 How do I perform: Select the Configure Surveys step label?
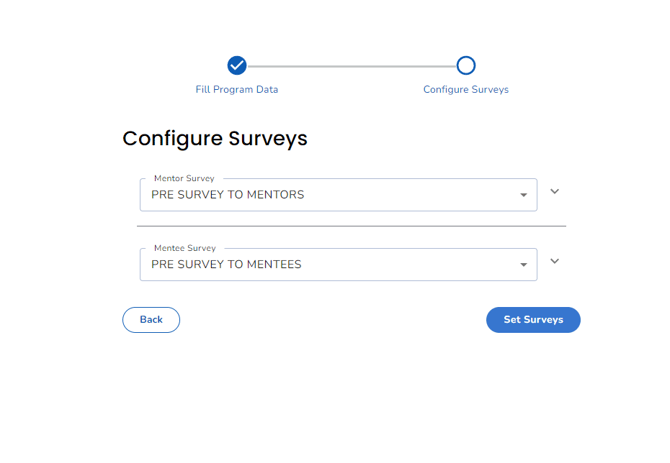click(x=466, y=89)
